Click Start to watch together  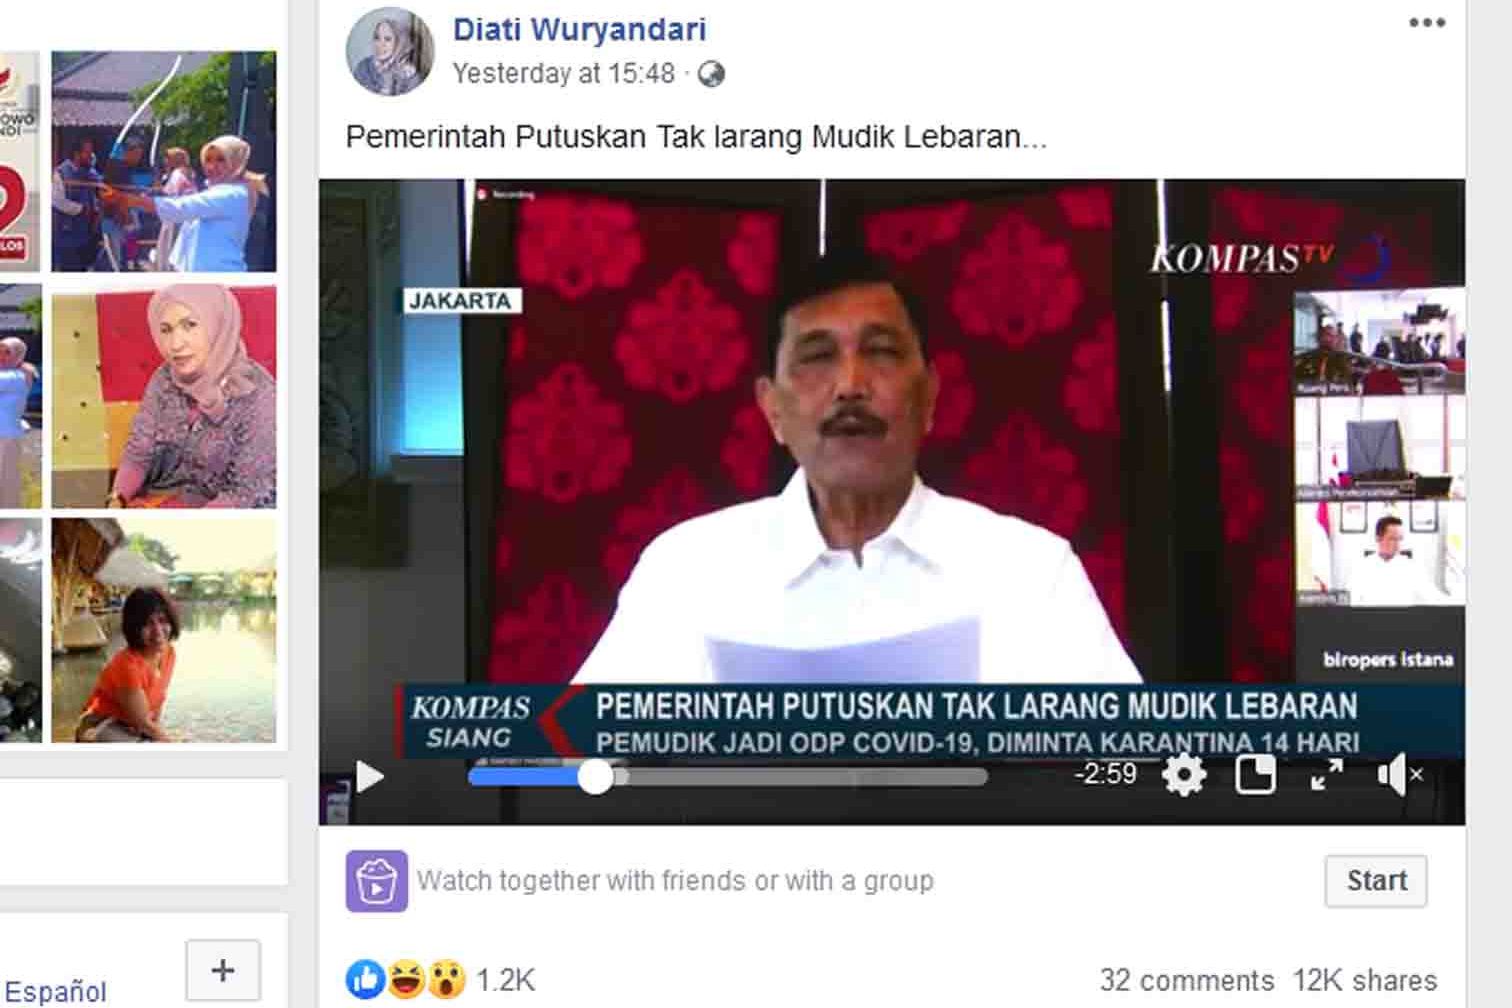click(x=1377, y=881)
